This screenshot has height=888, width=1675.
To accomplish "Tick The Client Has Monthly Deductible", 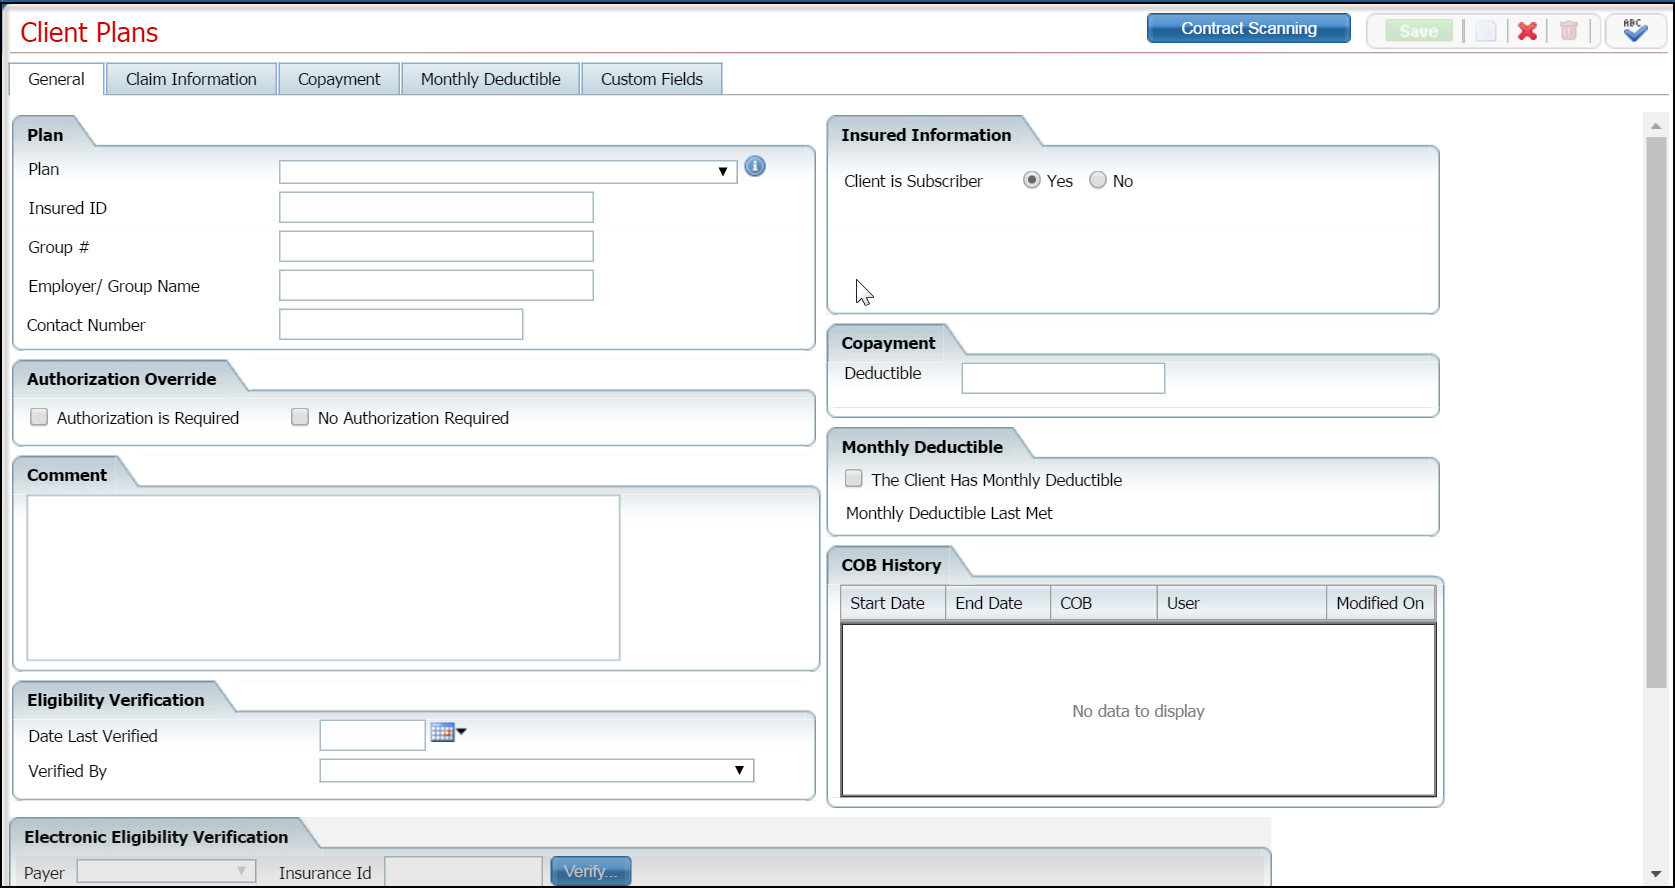I will tap(854, 479).
